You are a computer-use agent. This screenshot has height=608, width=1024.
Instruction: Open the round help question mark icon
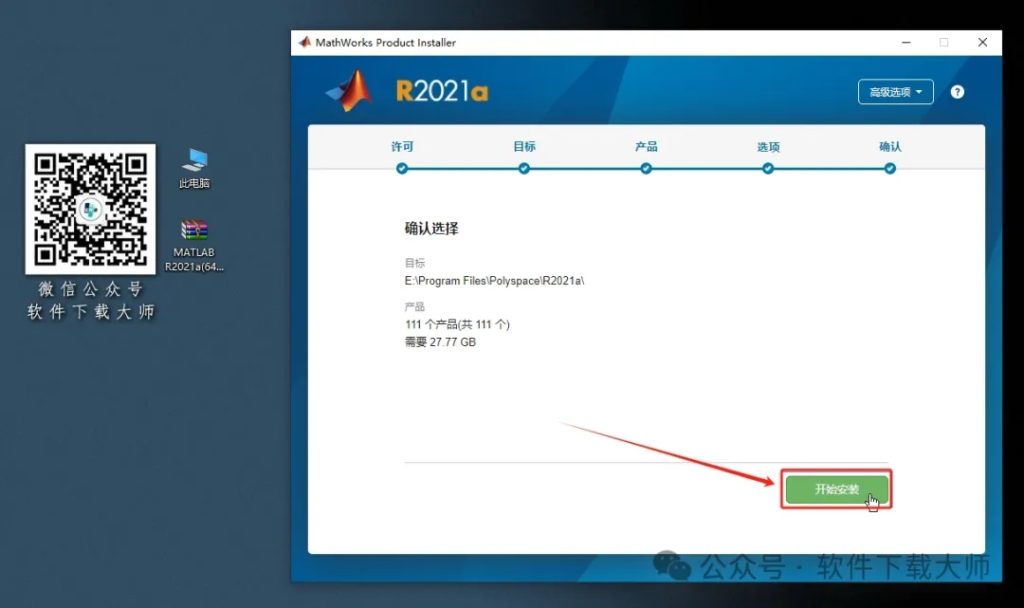pyautogui.click(x=957, y=91)
